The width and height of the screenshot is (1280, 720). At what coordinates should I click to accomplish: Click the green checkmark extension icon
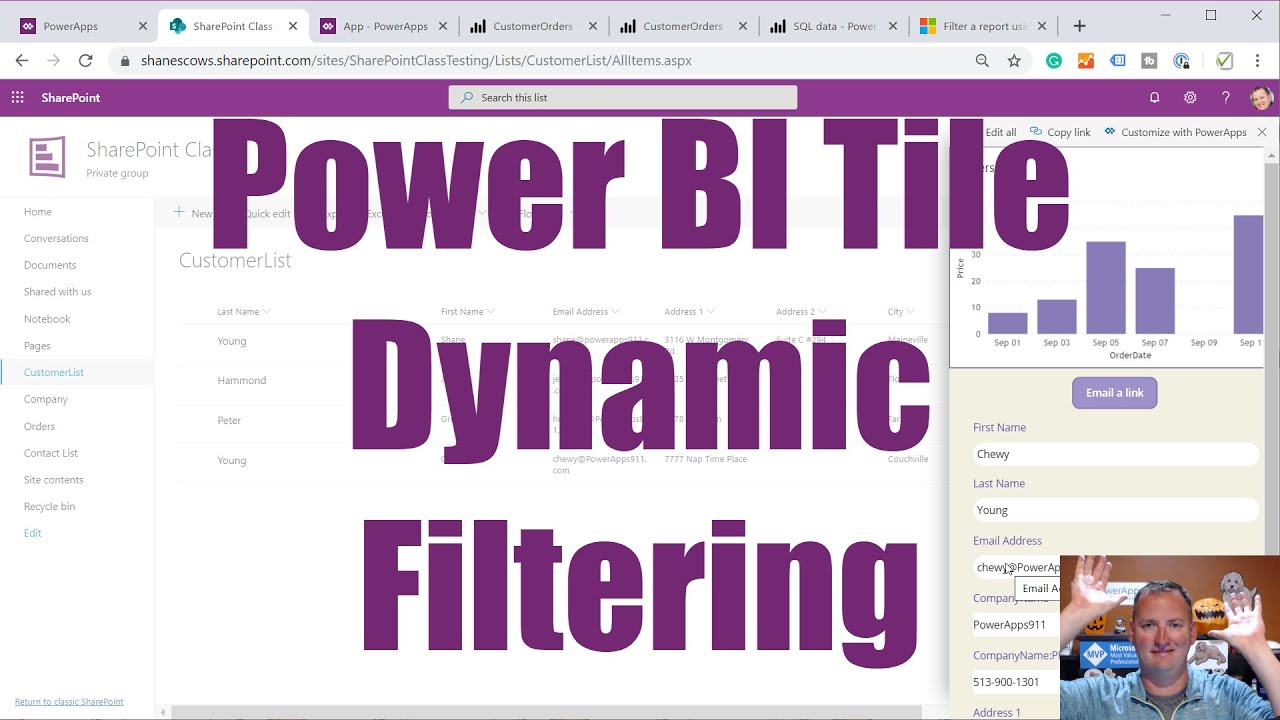(1224, 61)
